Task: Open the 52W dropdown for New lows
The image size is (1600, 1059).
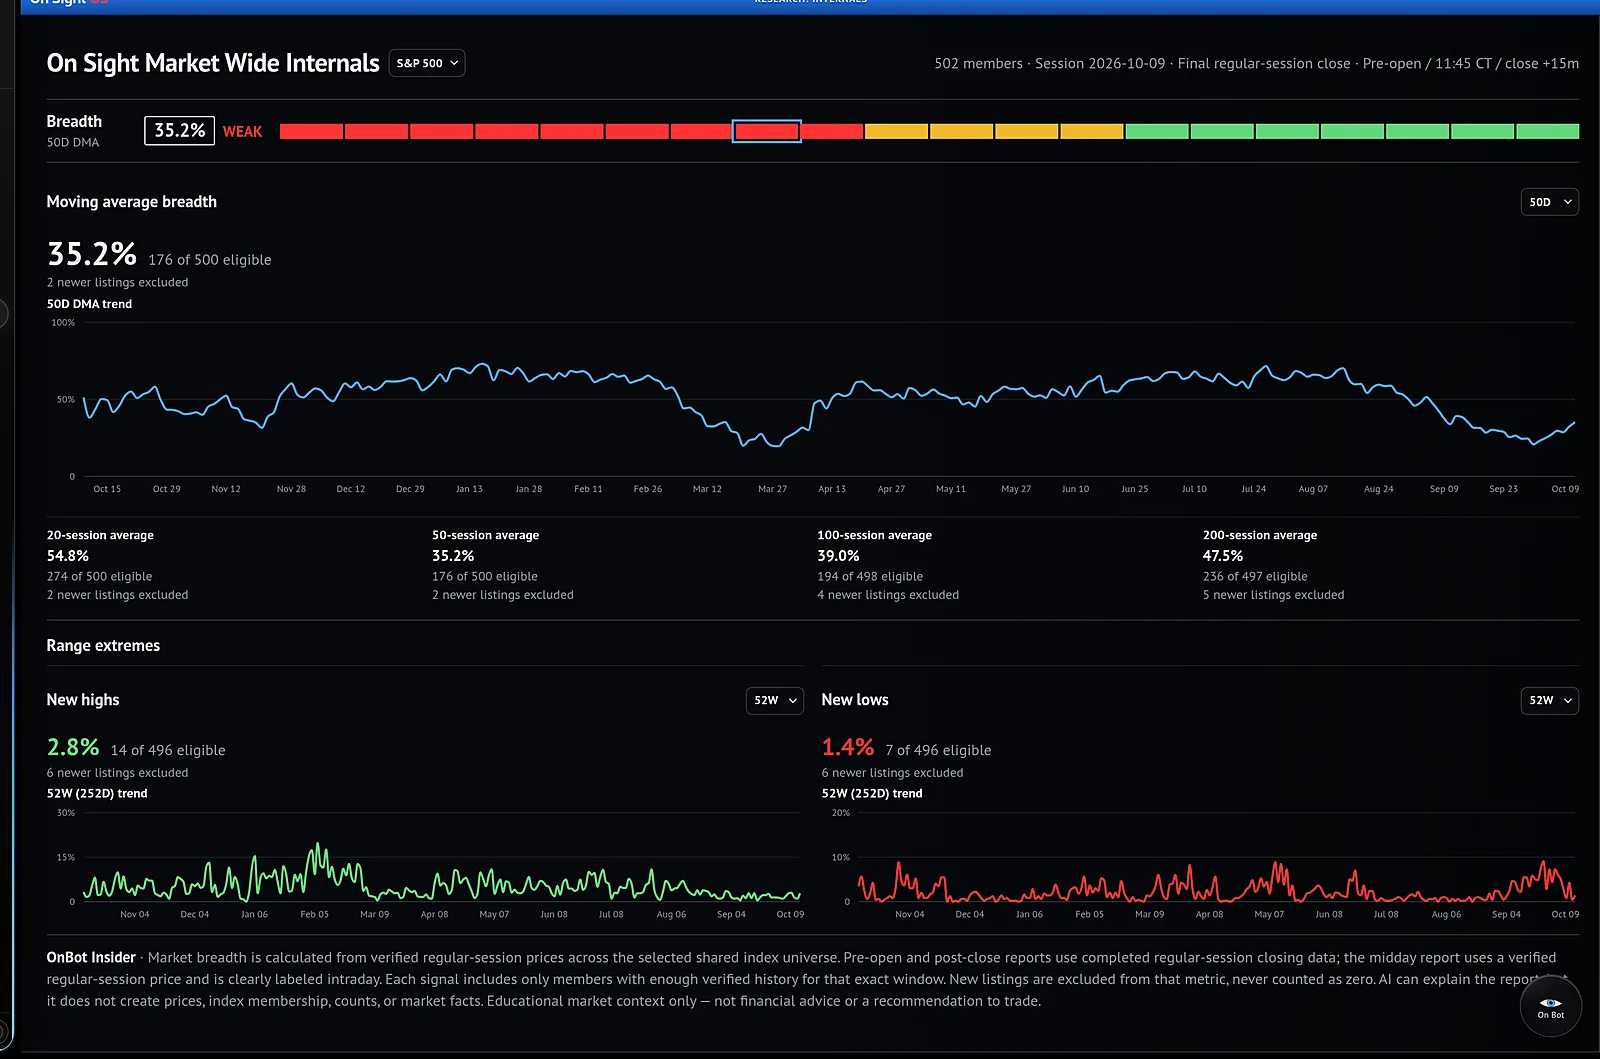Action: point(1549,700)
